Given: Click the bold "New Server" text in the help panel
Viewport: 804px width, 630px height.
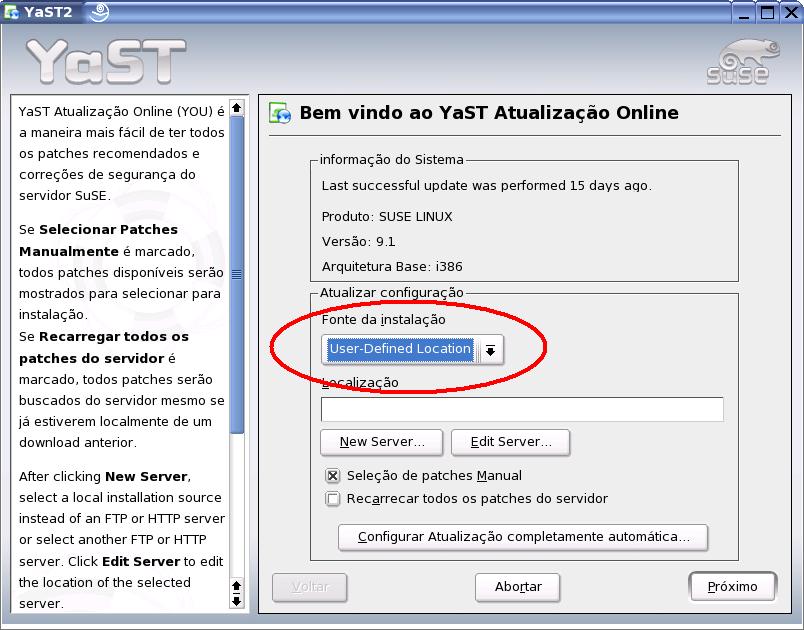Looking at the screenshot, I should click(x=146, y=477).
